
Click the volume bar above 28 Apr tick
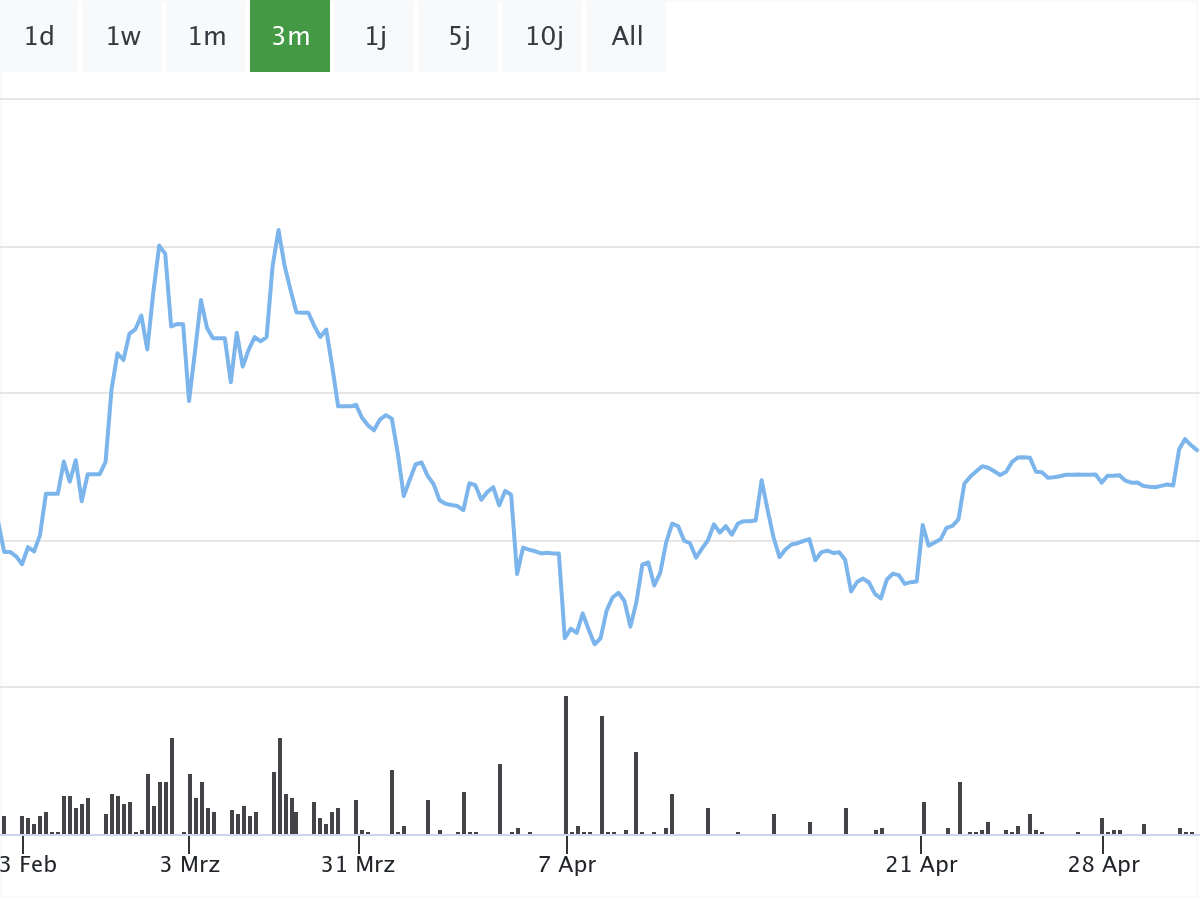coord(1102,826)
